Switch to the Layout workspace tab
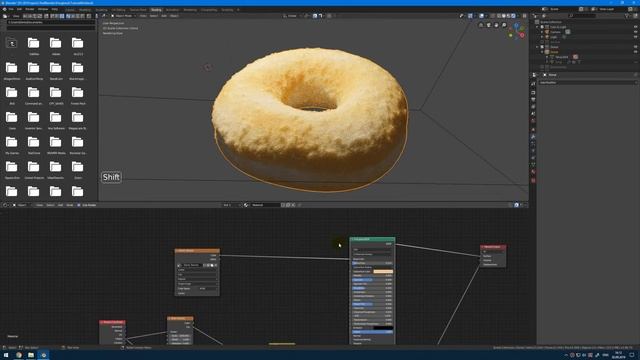The image size is (640, 360). click(70, 9)
